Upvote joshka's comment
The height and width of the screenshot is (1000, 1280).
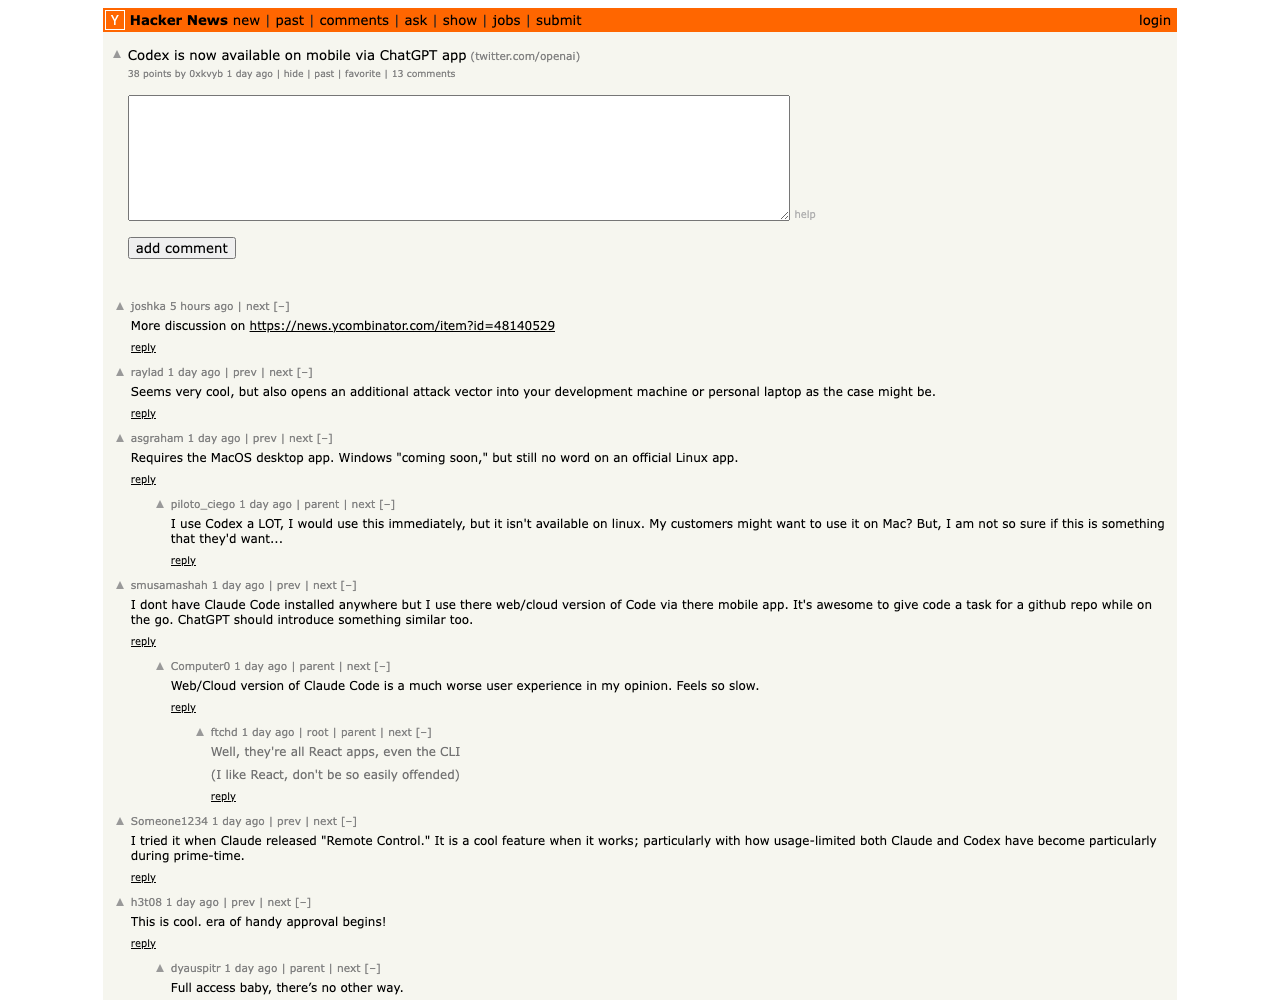point(120,306)
